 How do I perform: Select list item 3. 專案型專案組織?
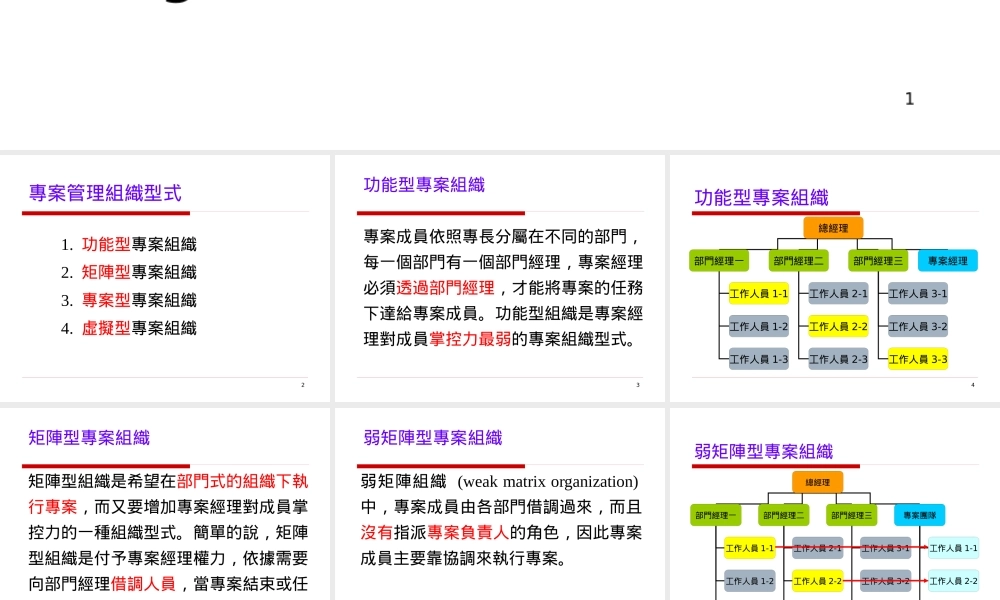point(129,300)
